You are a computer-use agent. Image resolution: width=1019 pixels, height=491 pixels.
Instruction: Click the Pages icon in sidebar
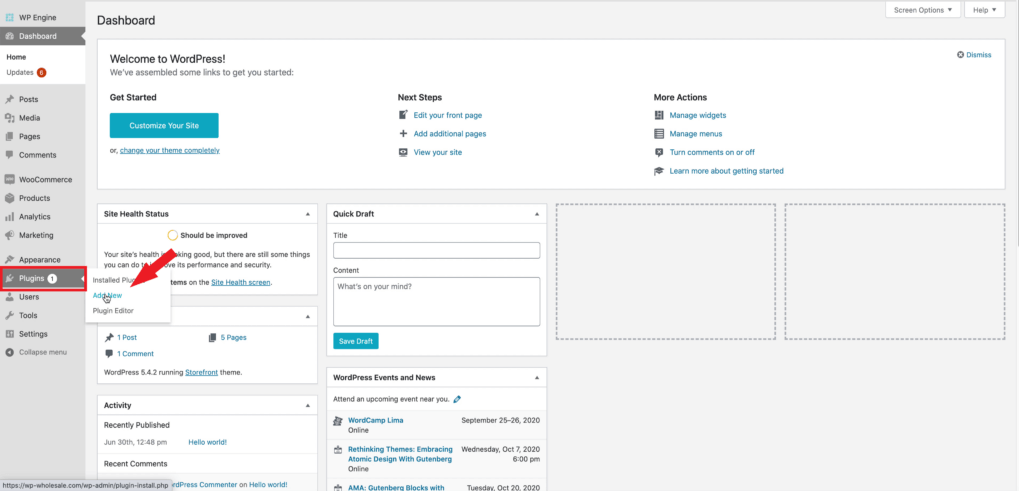click(9, 136)
